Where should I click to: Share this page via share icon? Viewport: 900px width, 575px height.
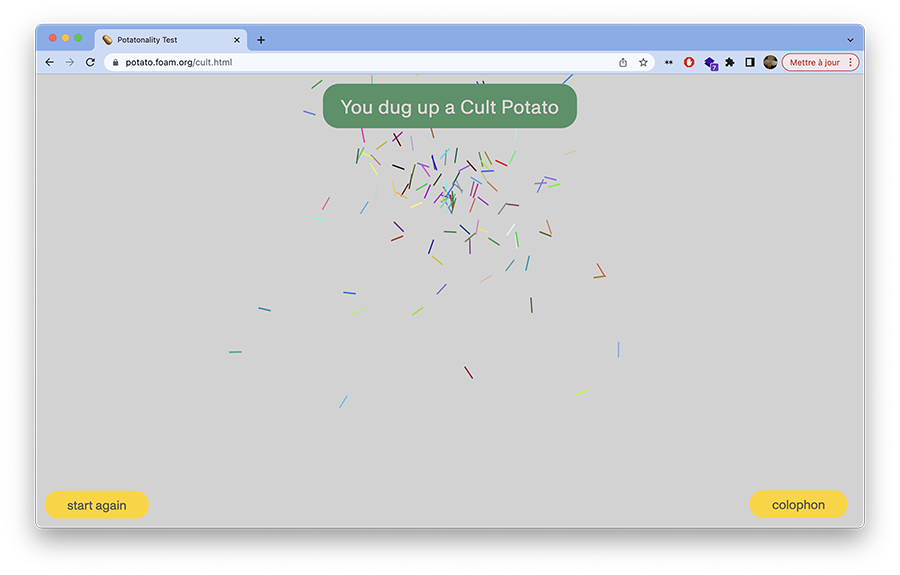(x=623, y=62)
